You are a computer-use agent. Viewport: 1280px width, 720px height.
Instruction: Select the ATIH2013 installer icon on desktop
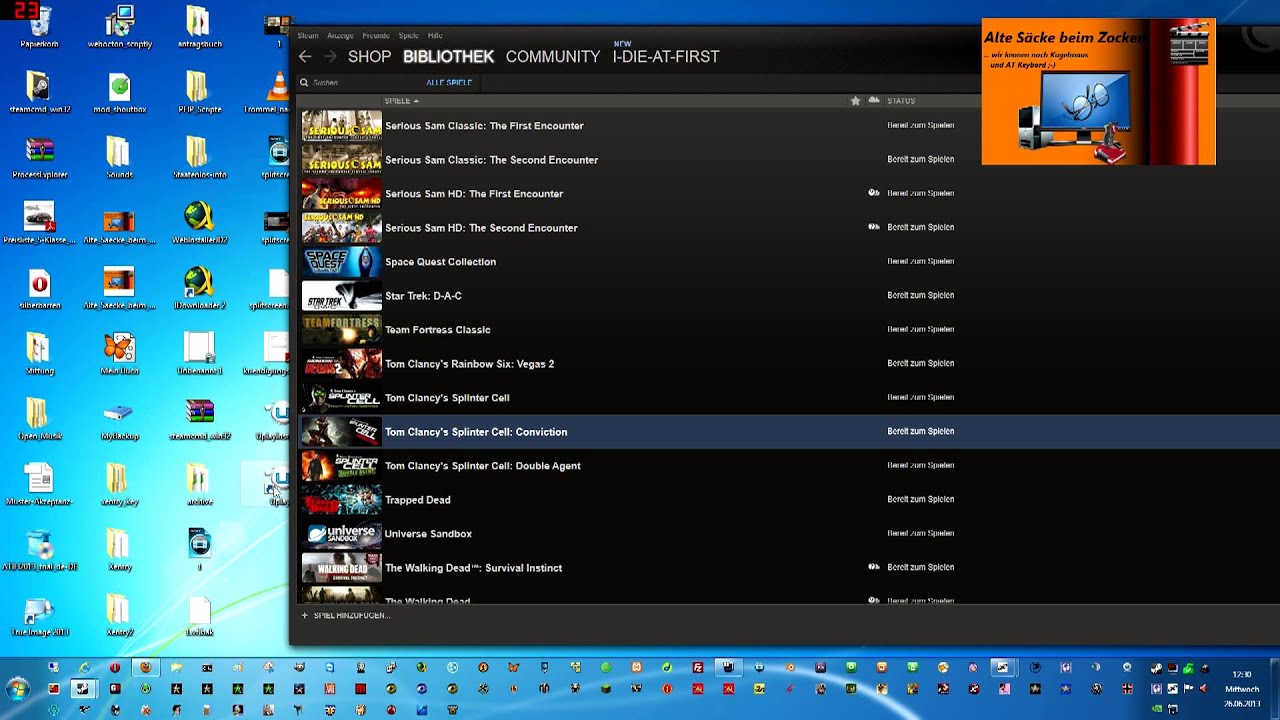click(39, 551)
